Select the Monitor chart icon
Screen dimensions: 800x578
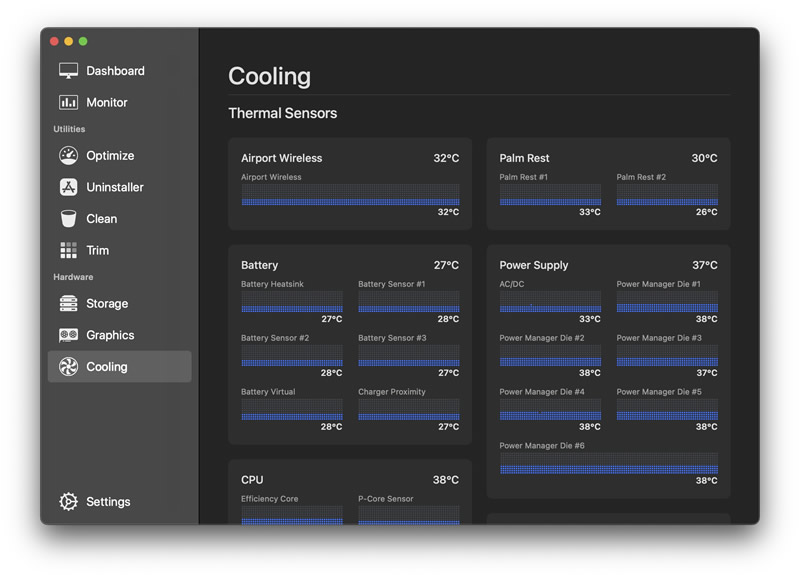68,103
